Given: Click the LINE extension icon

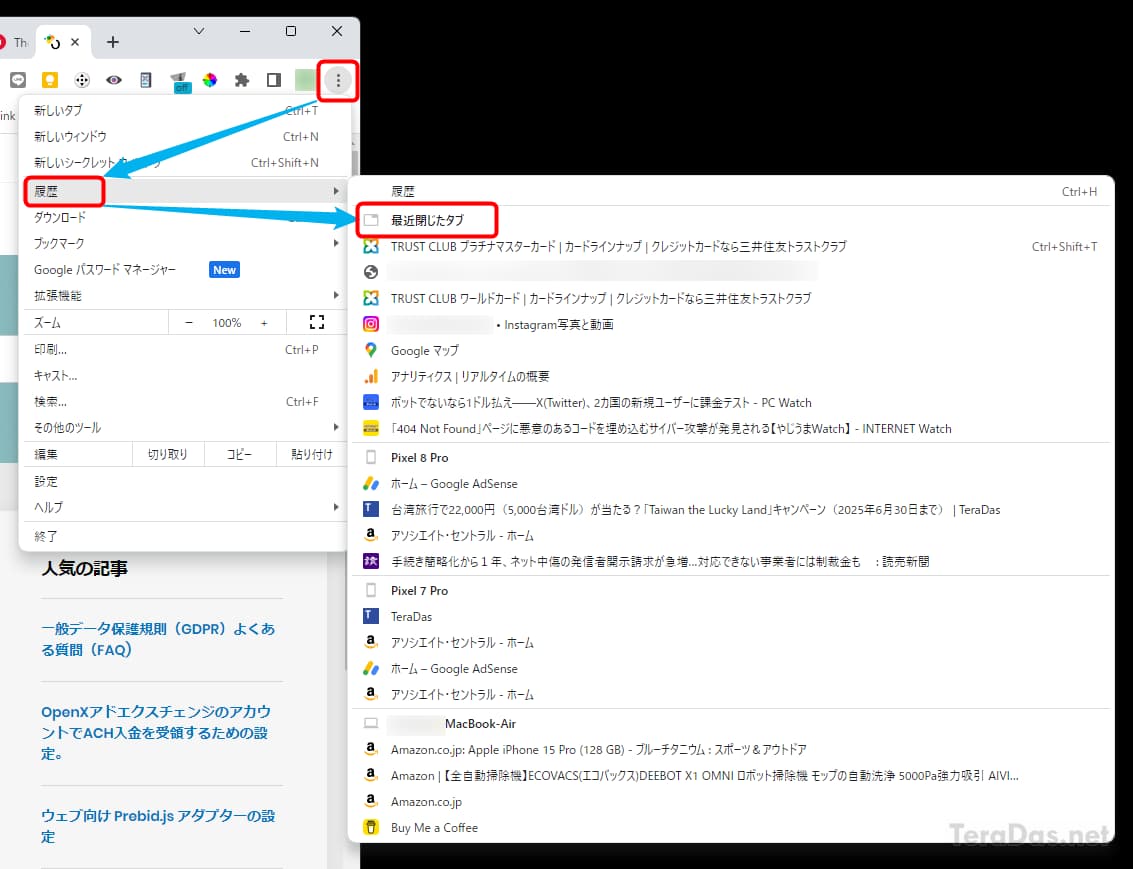Looking at the screenshot, I should point(18,80).
